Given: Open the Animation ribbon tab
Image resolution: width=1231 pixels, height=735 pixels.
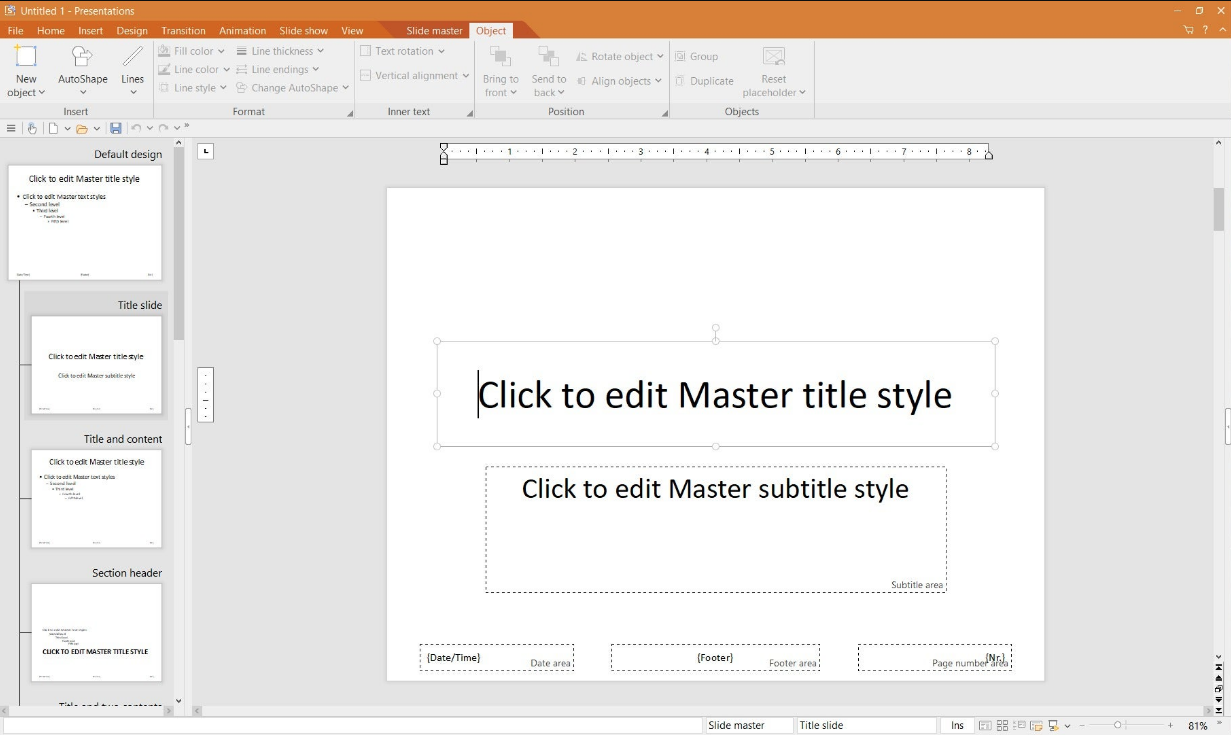Looking at the screenshot, I should (243, 31).
